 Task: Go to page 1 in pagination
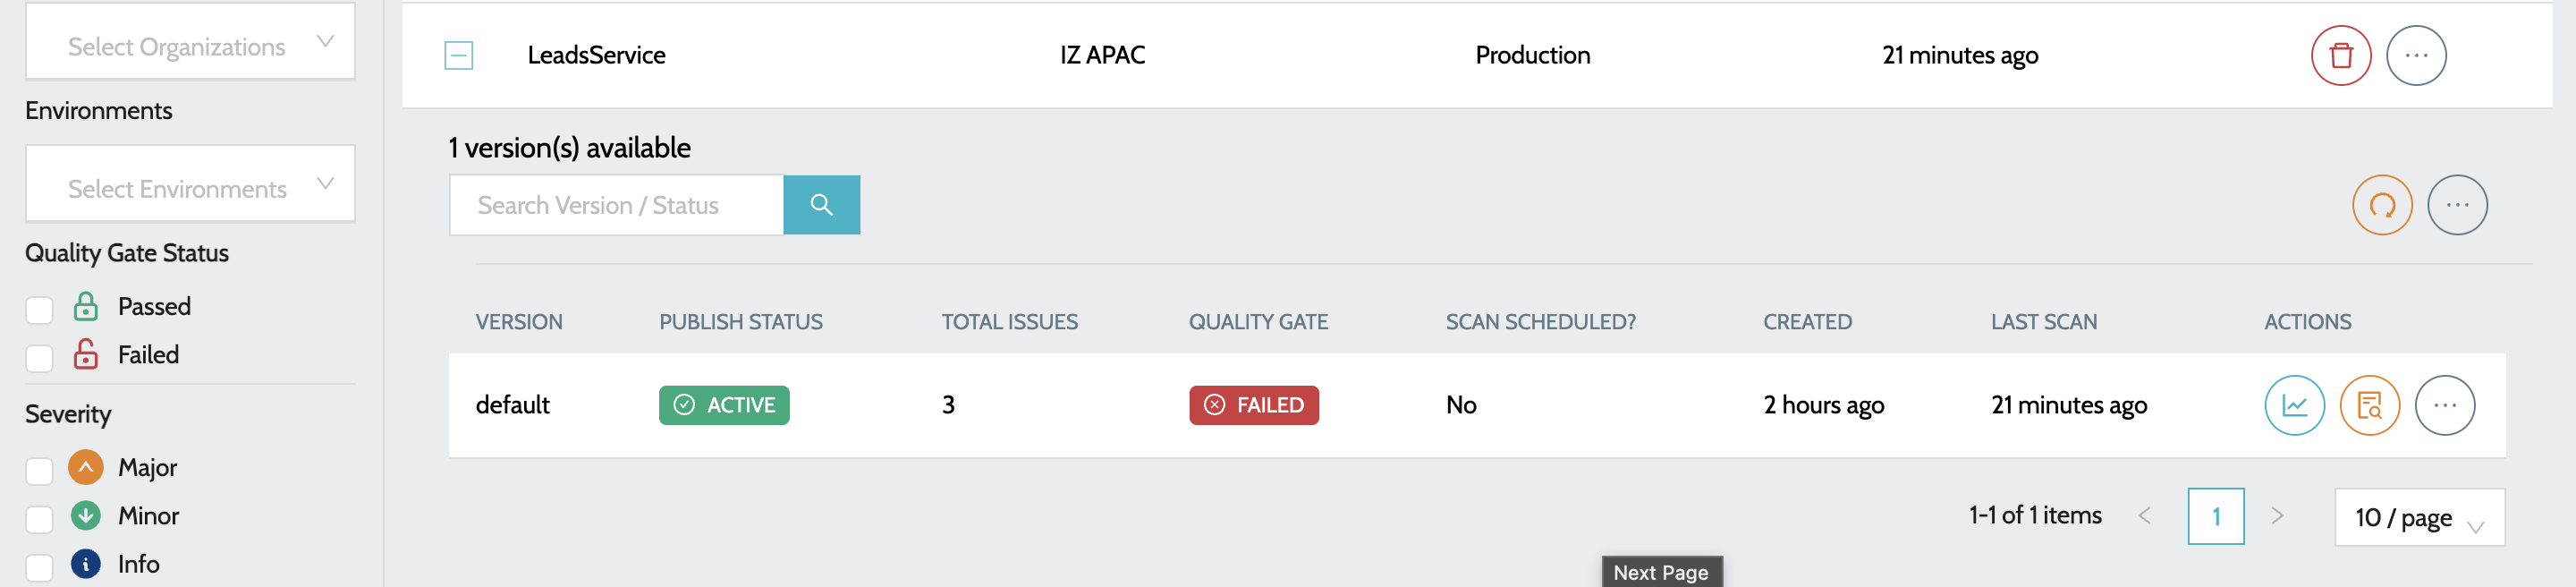point(2215,516)
